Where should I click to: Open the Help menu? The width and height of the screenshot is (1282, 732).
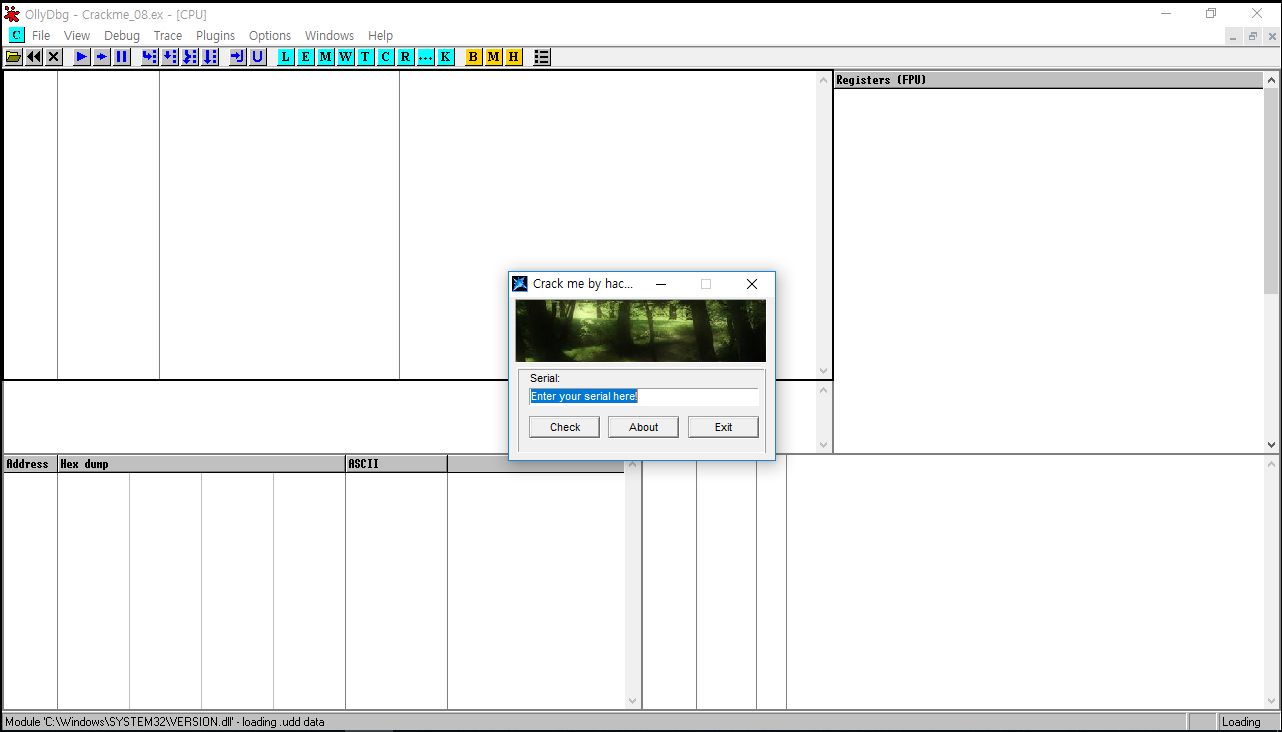[381, 35]
